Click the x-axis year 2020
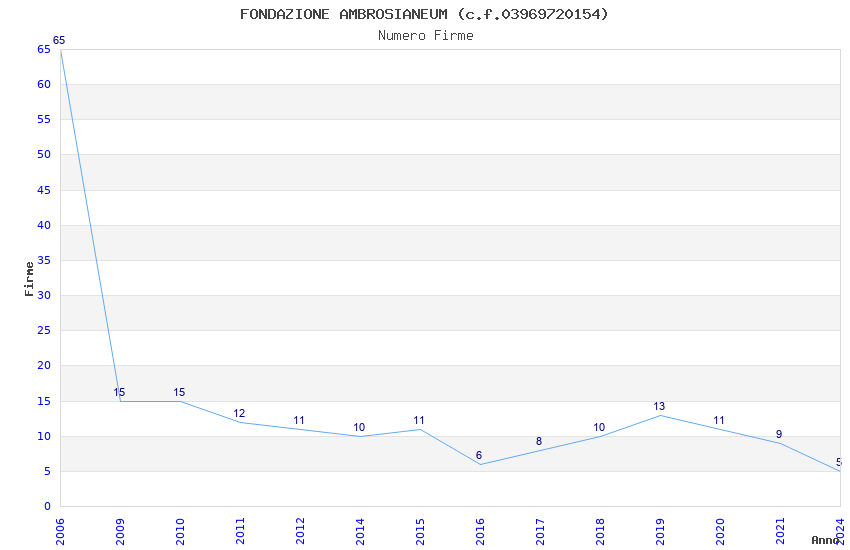 (720, 531)
